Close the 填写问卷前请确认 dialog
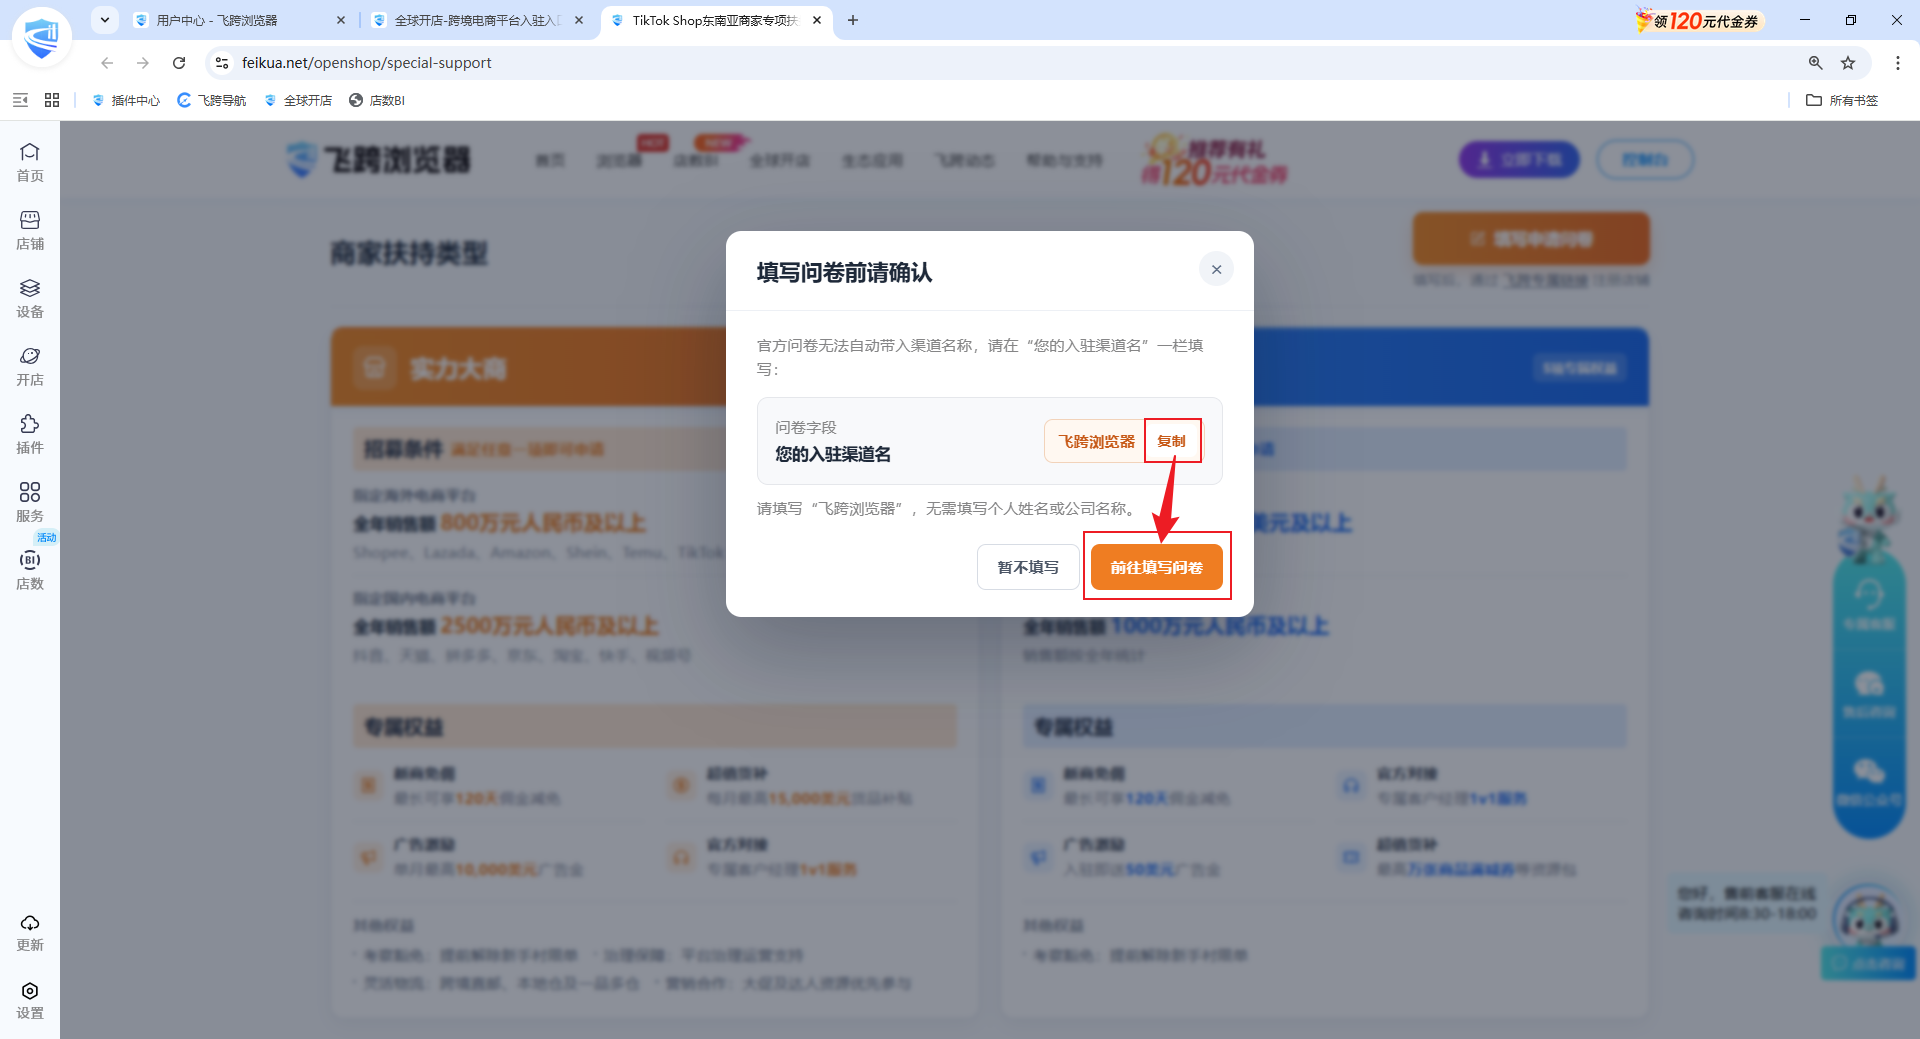 pos(1216,269)
